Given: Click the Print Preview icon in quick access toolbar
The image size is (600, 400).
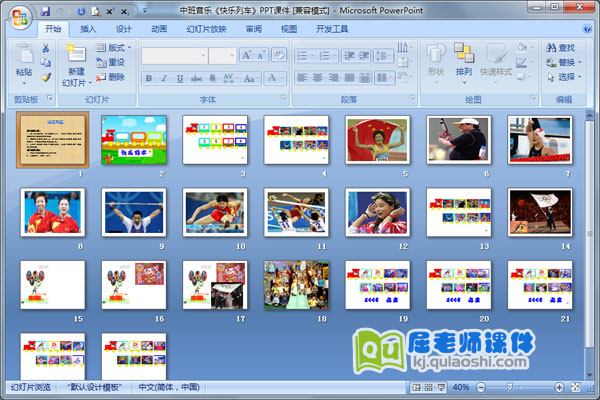Looking at the screenshot, I should point(96,11).
